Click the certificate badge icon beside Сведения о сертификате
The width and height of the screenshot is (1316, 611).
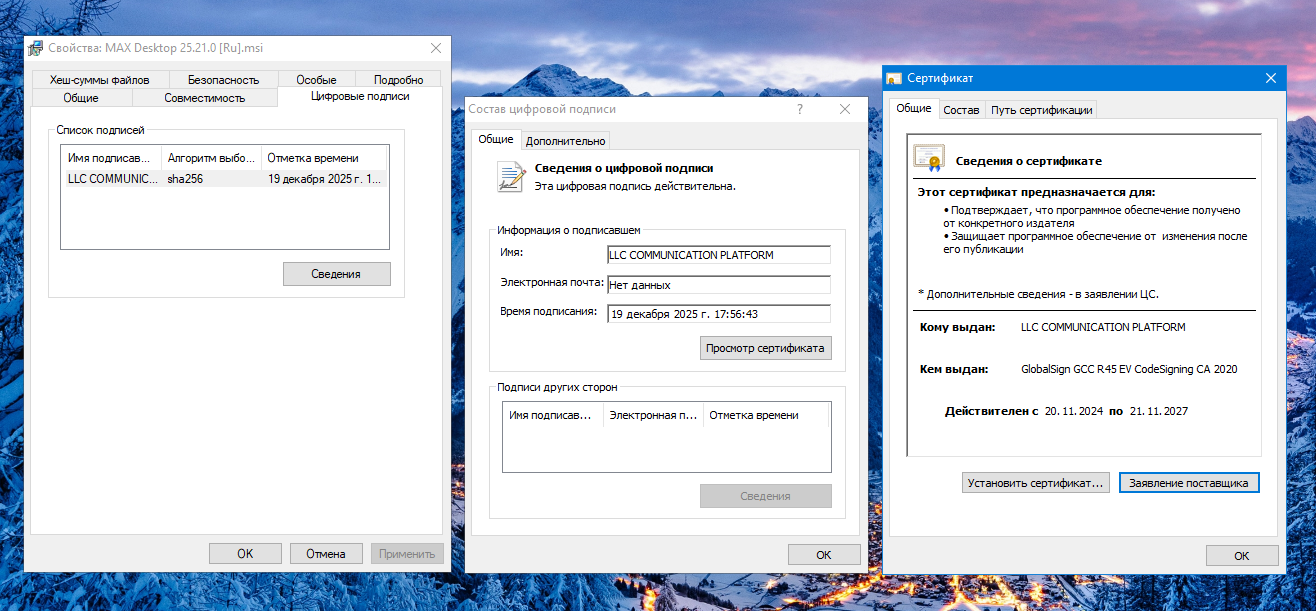(x=928, y=159)
